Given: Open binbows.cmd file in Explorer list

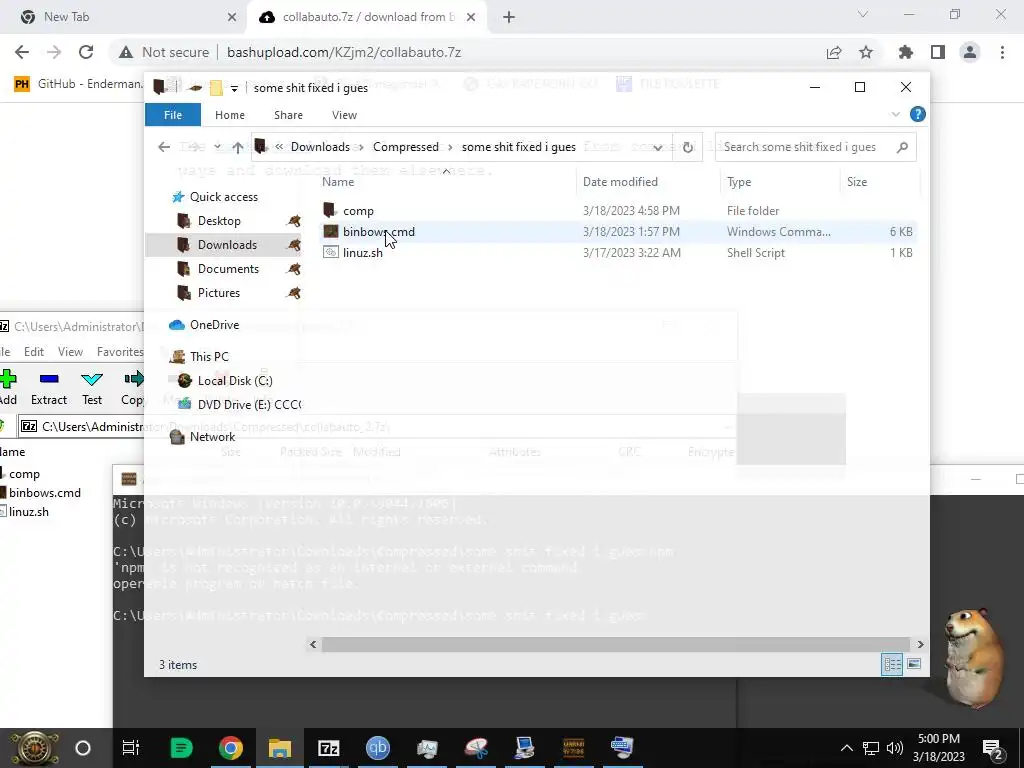Looking at the screenshot, I should tap(379, 232).
